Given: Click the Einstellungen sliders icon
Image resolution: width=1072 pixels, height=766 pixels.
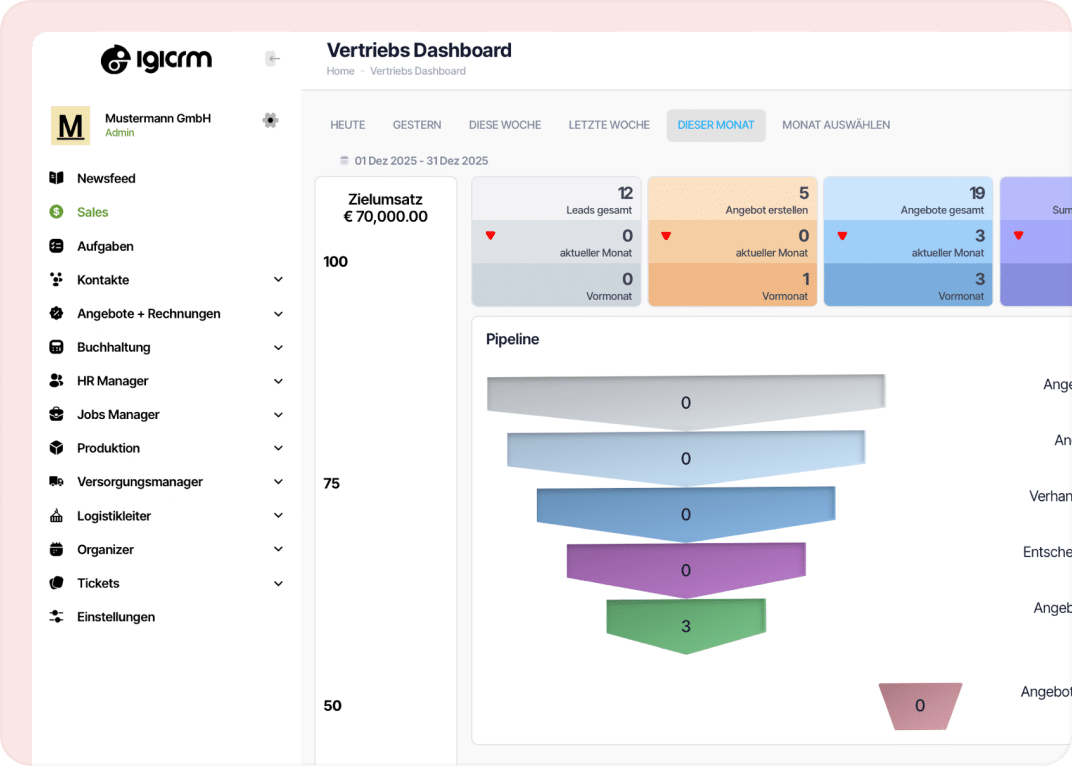Looking at the screenshot, I should pos(57,617).
